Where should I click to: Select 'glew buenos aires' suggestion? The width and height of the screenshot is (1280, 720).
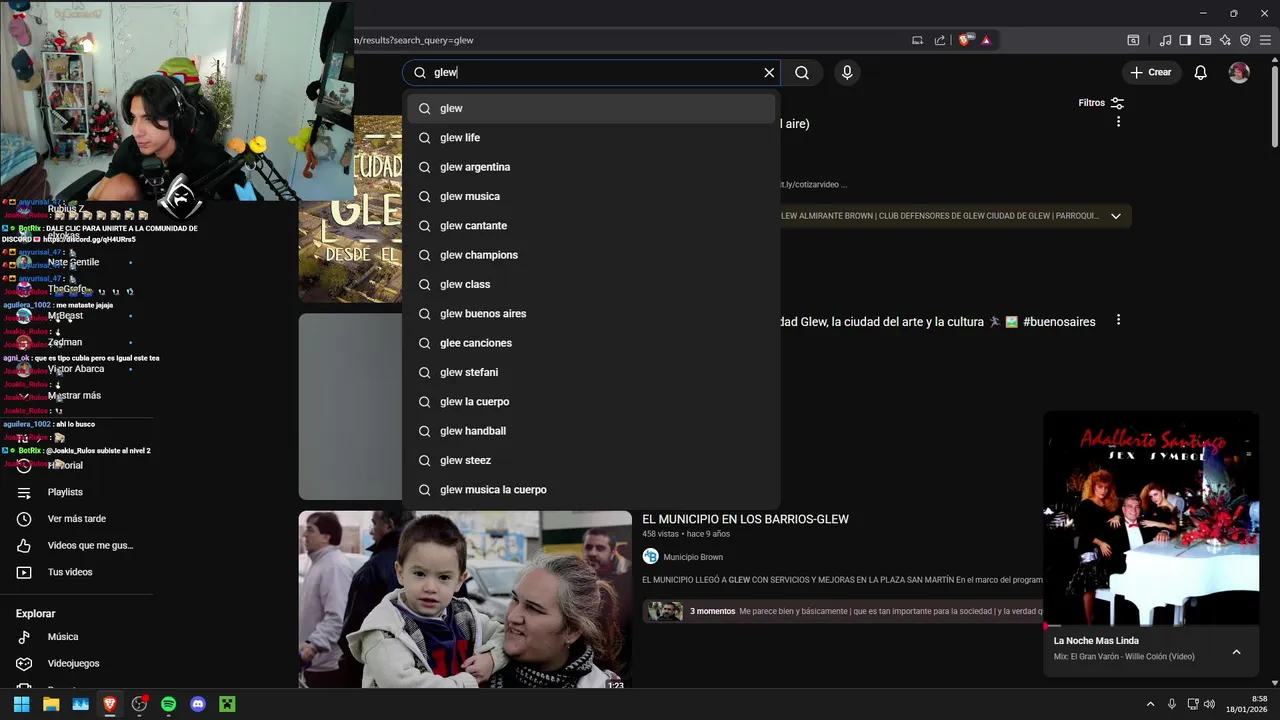pyautogui.click(x=591, y=314)
